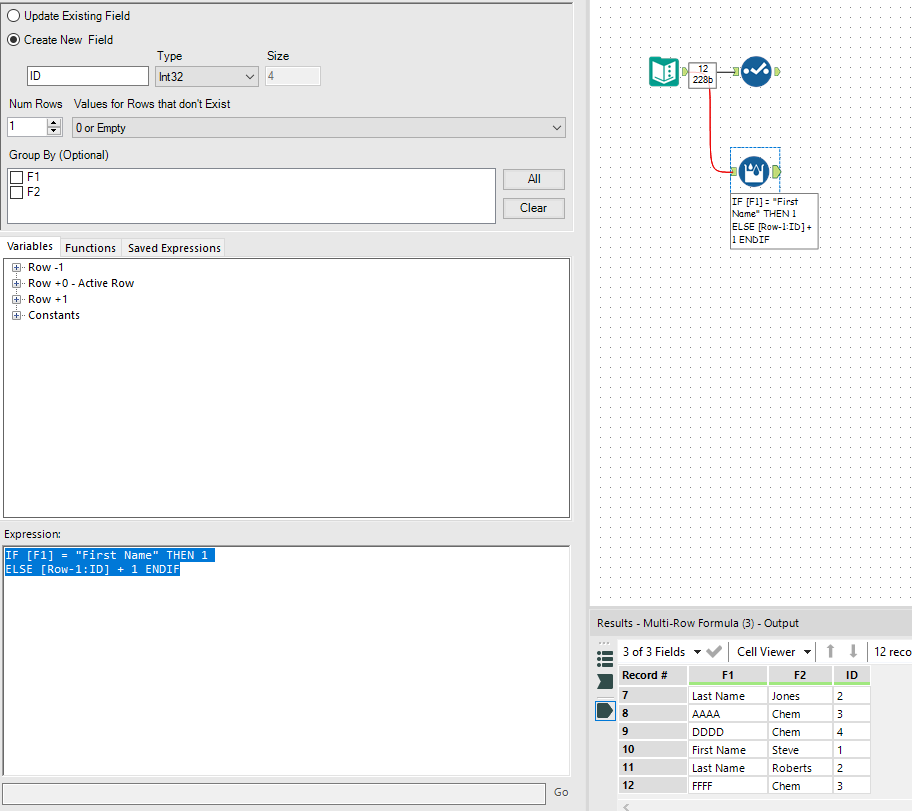Viewport: 912px width, 811px height.
Task: Expand the Row +0 - Active Row node
Action: pyautogui.click(x=17, y=283)
